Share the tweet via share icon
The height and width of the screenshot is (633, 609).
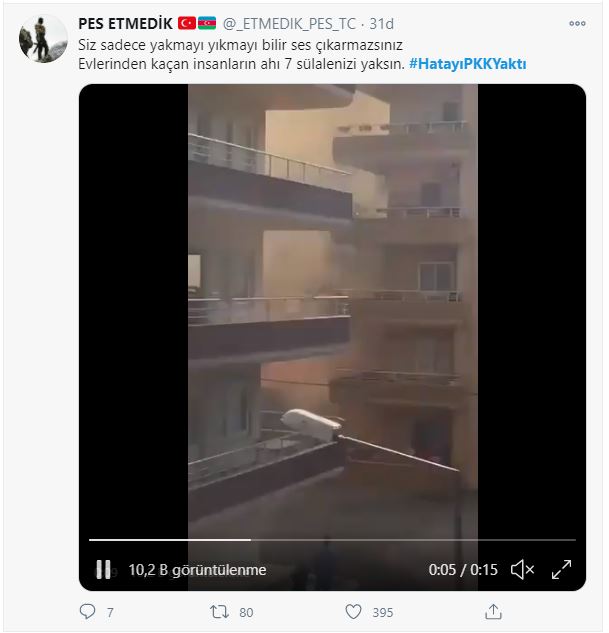pyautogui.click(x=493, y=612)
